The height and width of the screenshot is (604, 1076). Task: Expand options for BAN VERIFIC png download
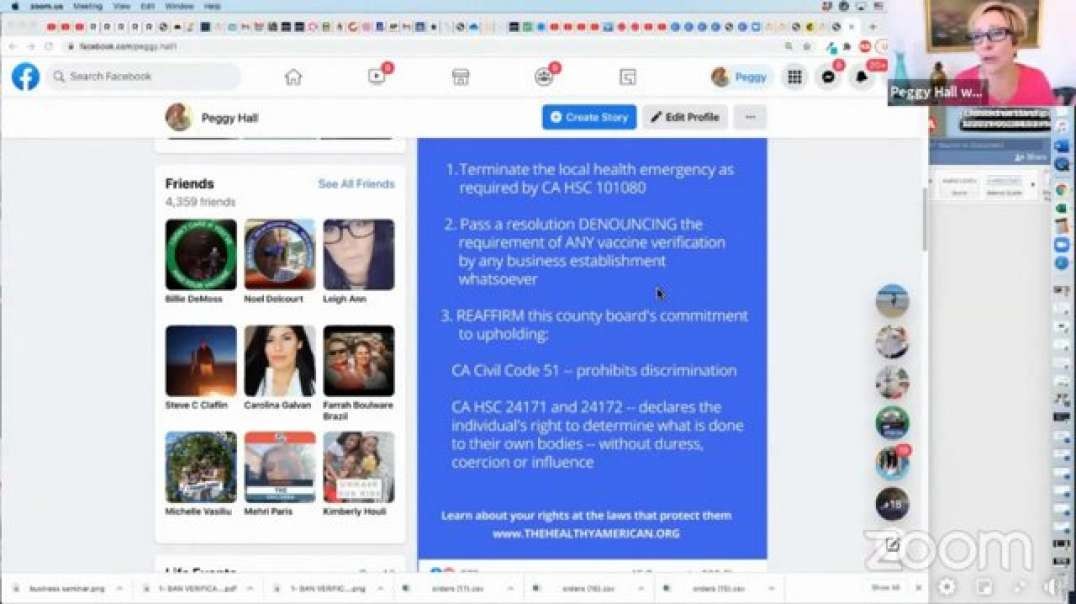coord(380,589)
